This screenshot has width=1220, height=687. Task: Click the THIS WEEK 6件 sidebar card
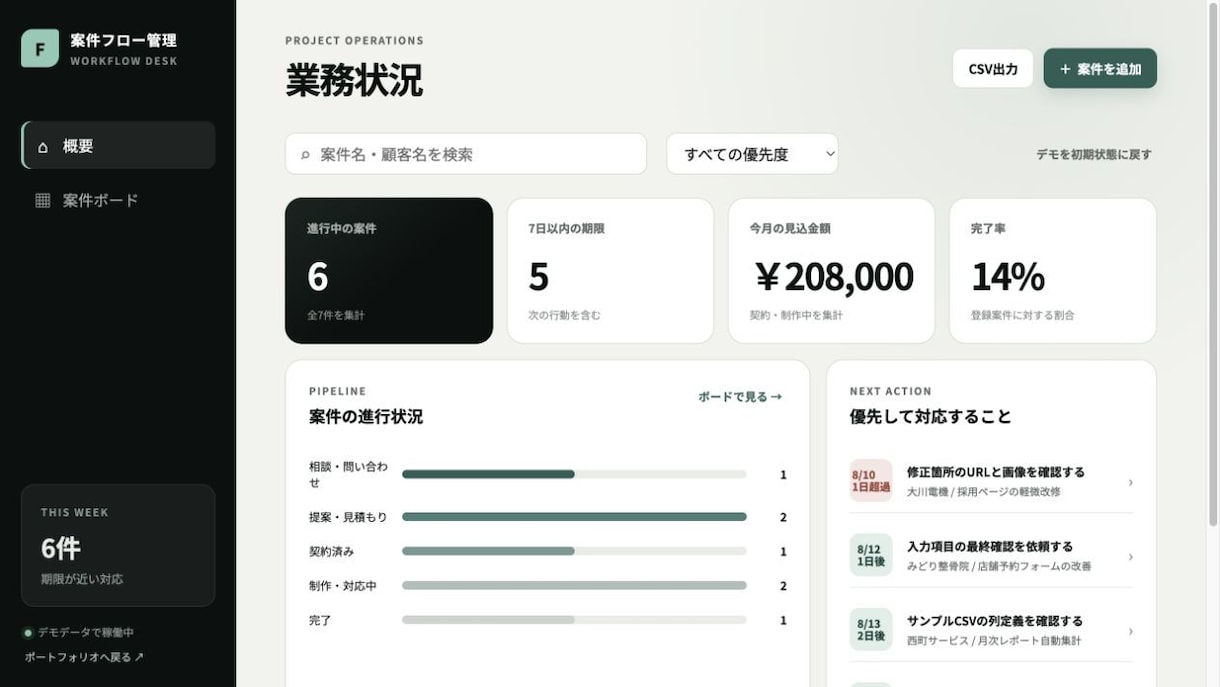point(118,545)
